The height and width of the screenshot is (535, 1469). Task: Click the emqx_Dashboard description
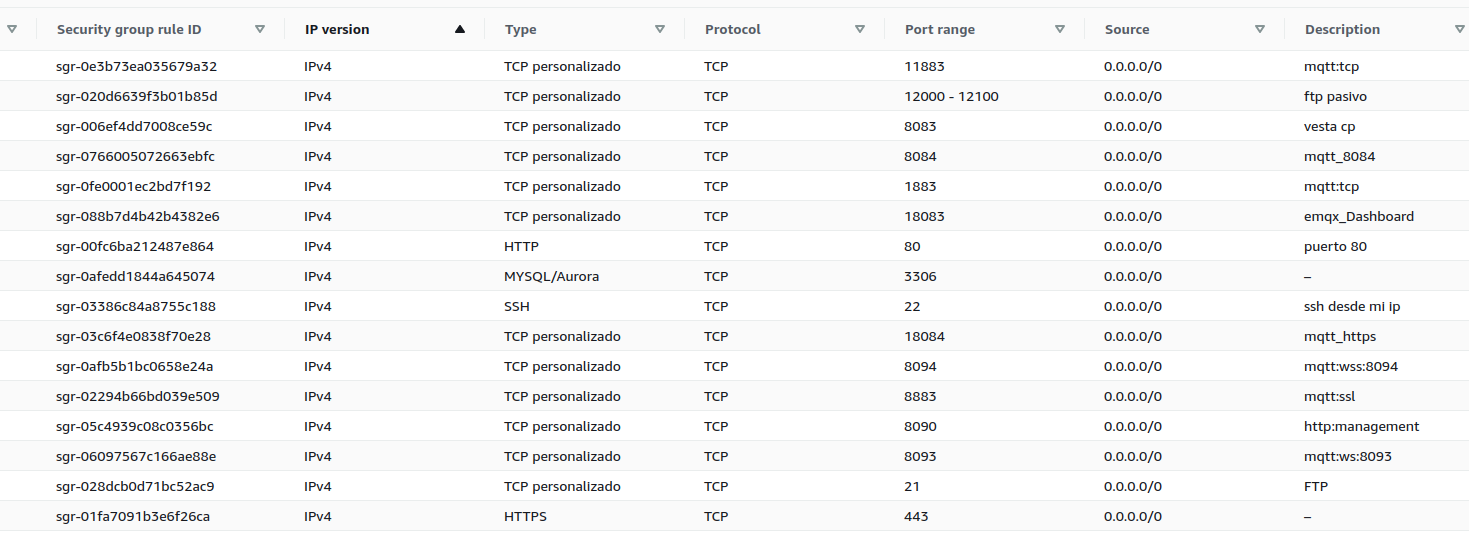point(1359,216)
